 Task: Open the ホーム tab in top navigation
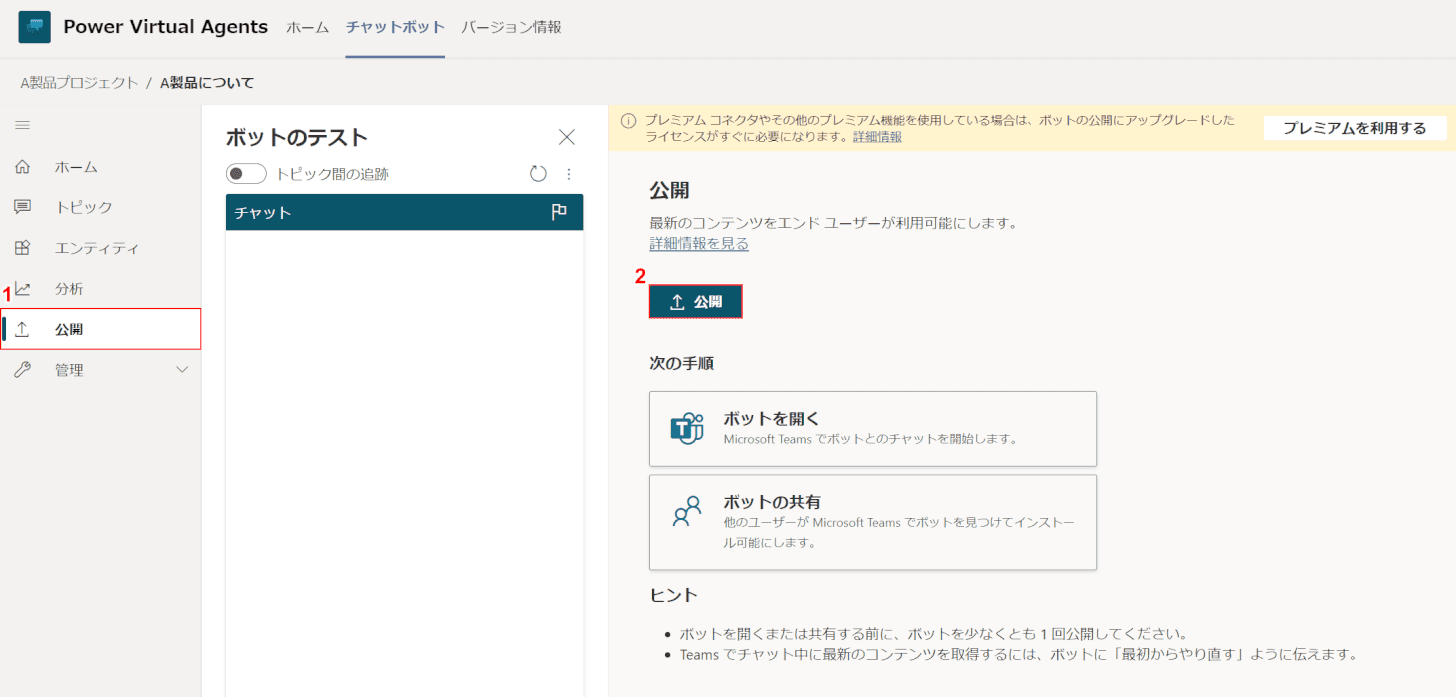pyautogui.click(x=308, y=27)
